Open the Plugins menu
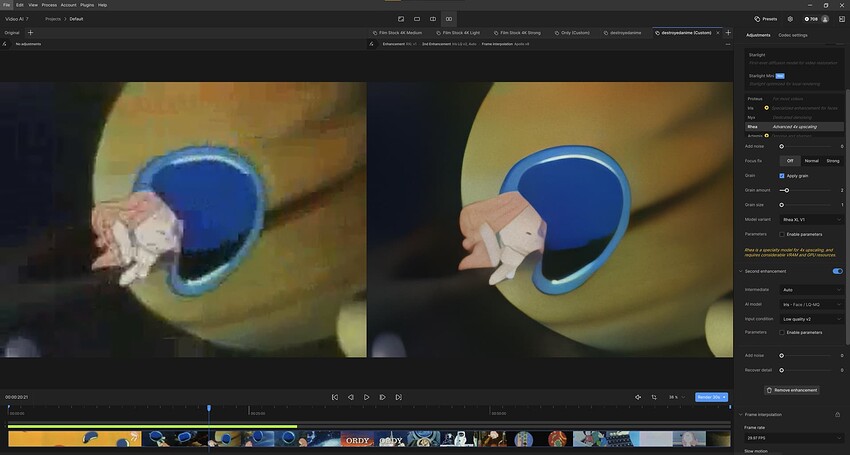This screenshot has height=455, width=850. 87,5
